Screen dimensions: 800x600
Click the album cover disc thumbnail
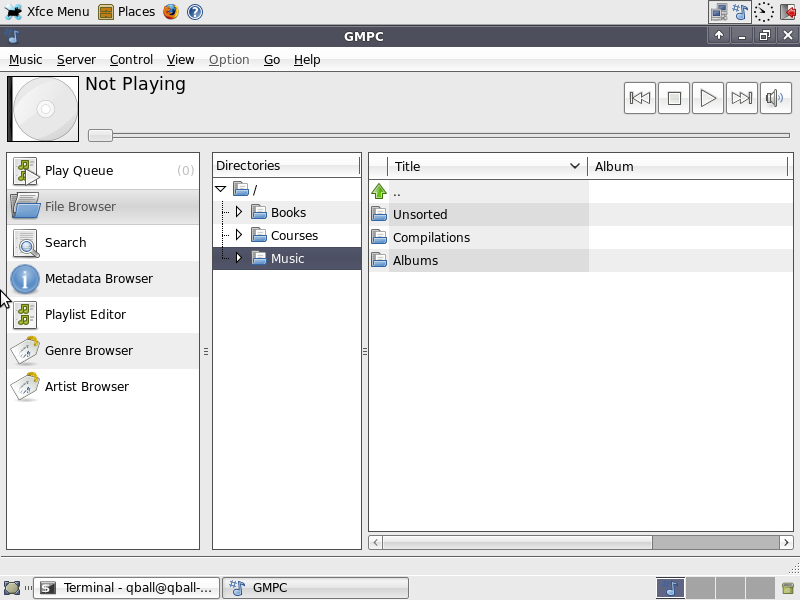[43, 109]
